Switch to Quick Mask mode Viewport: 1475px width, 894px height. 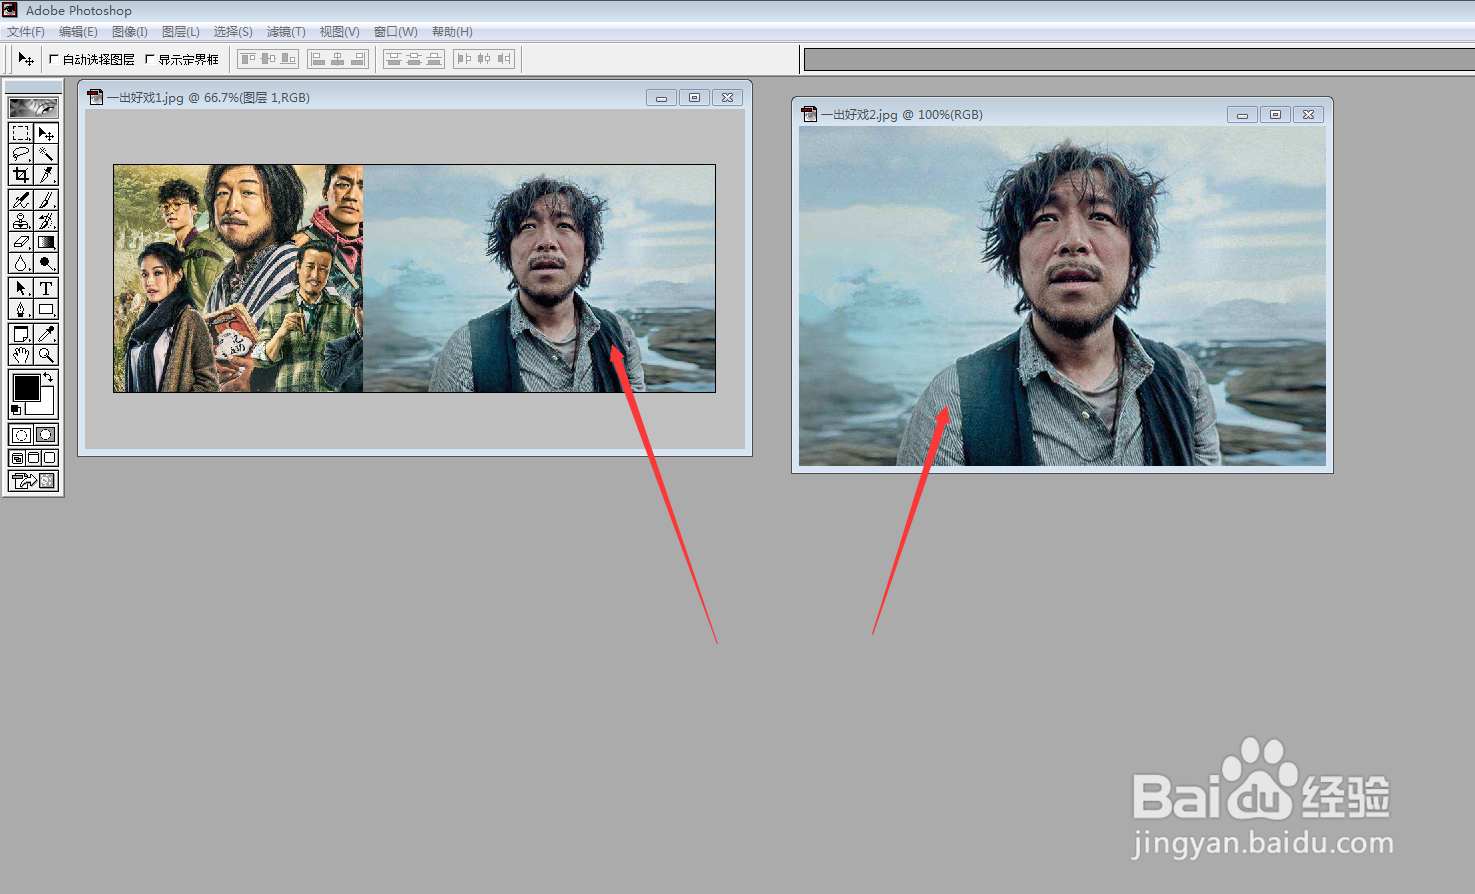point(46,435)
